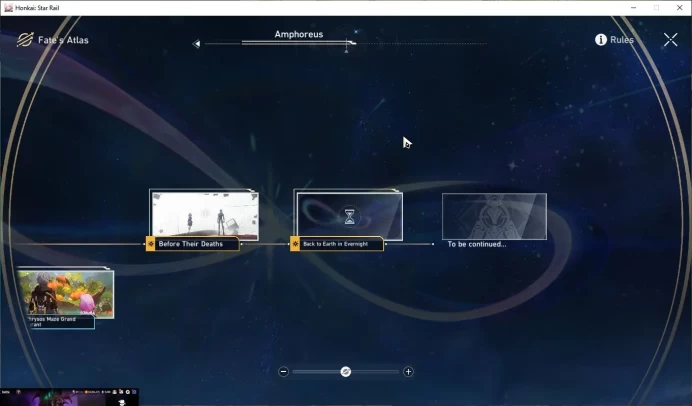Minimize the Honkai: Star Rail window
The height and width of the screenshot is (406, 692).
point(633,8)
